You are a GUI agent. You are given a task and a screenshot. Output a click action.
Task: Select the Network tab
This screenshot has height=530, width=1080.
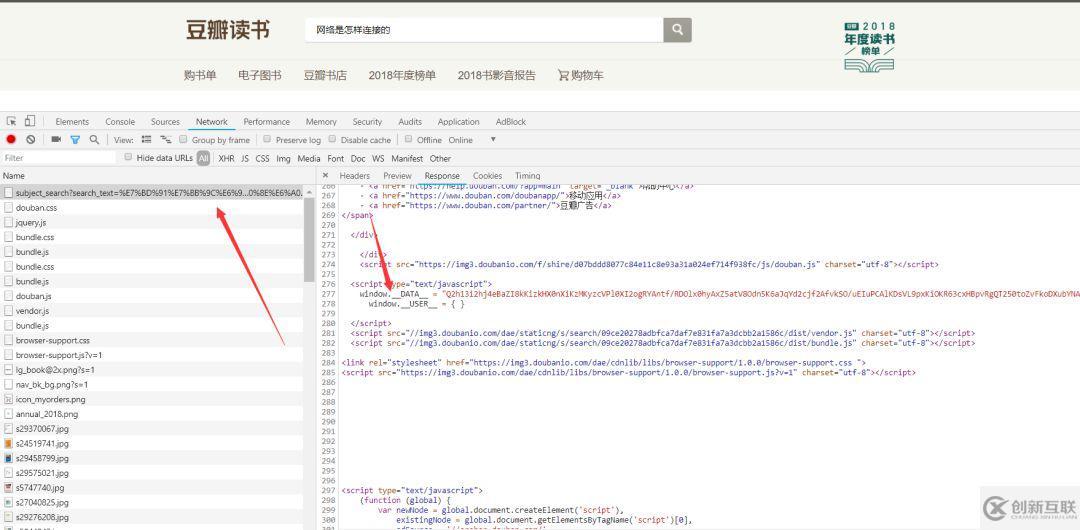click(x=211, y=122)
